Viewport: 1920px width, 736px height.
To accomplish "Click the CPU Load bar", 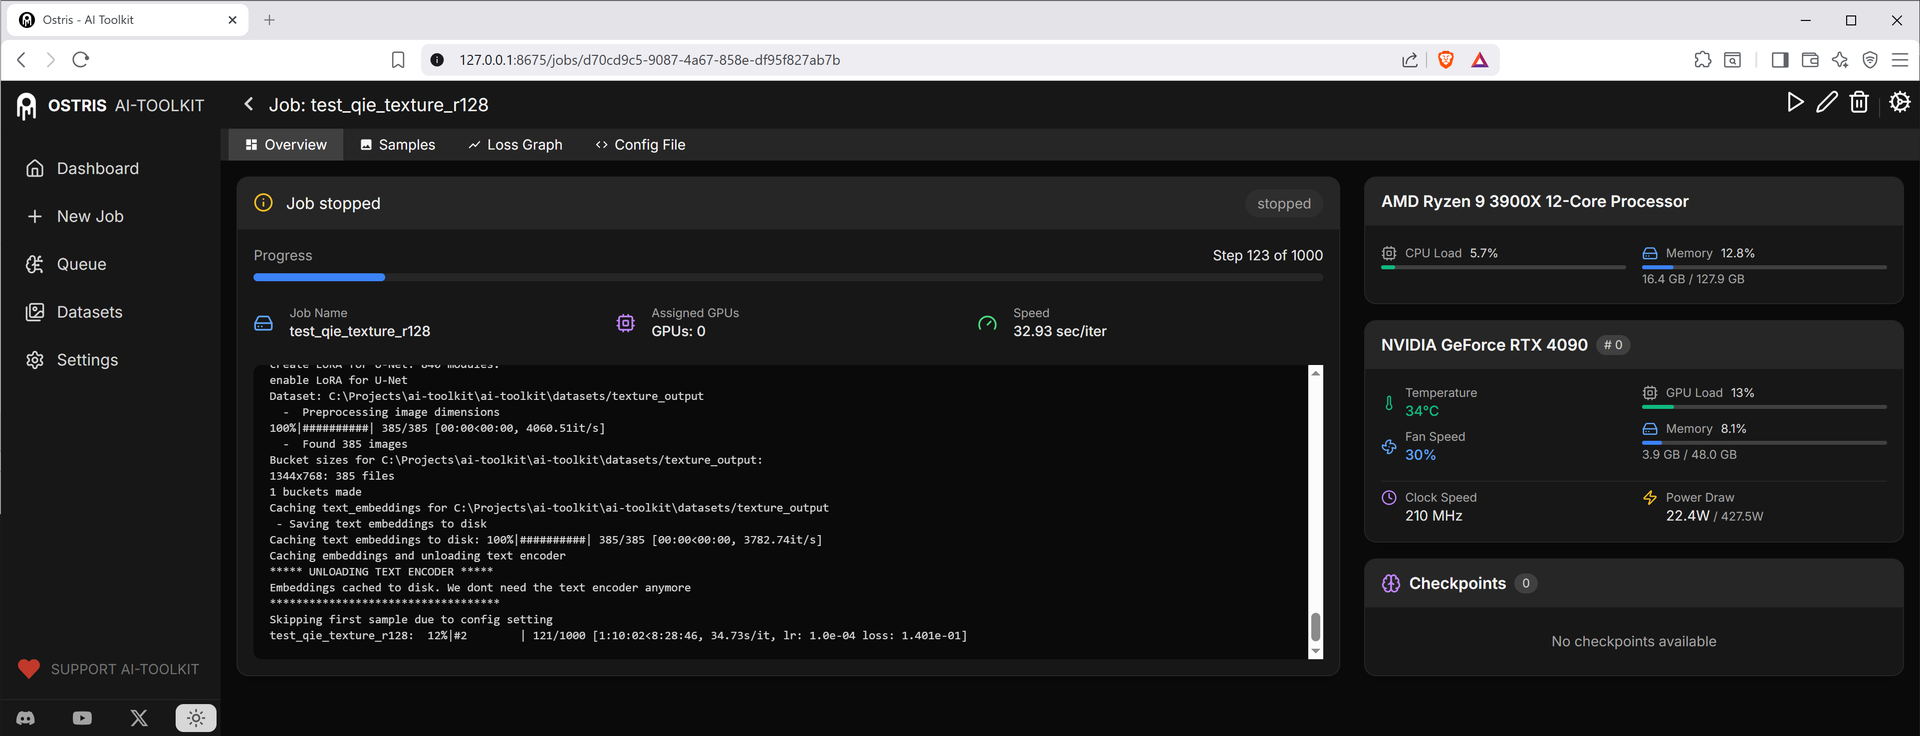I will tap(1503, 267).
